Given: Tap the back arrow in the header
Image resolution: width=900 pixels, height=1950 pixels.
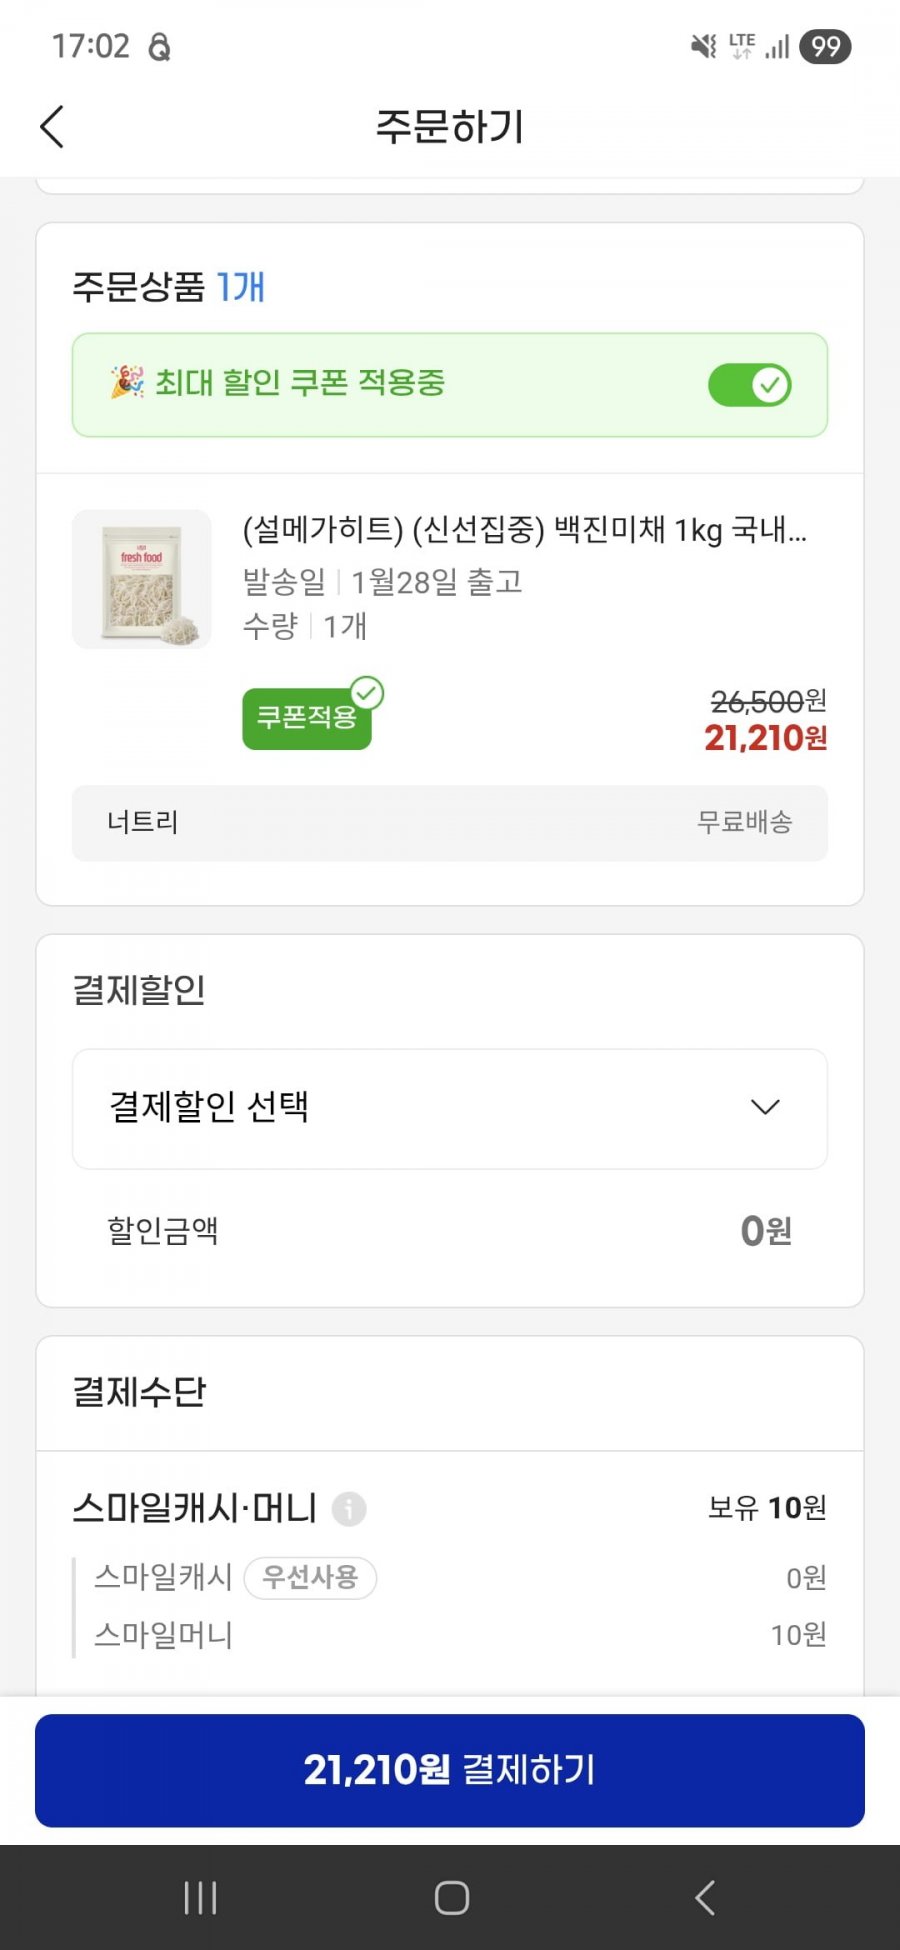Looking at the screenshot, I should (52, 127).
